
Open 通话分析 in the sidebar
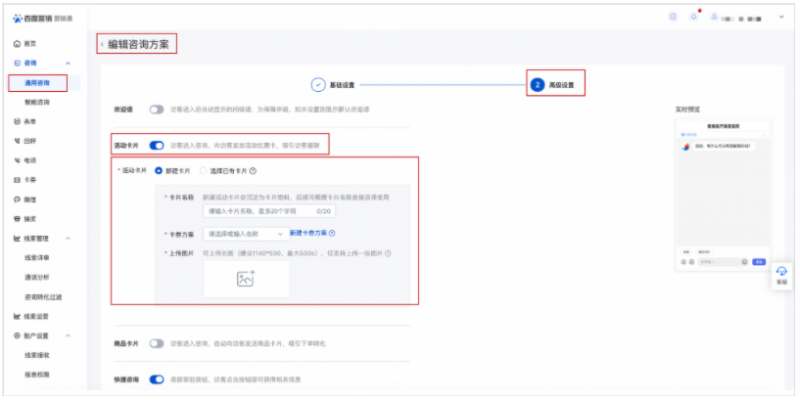tap(37, 277)
